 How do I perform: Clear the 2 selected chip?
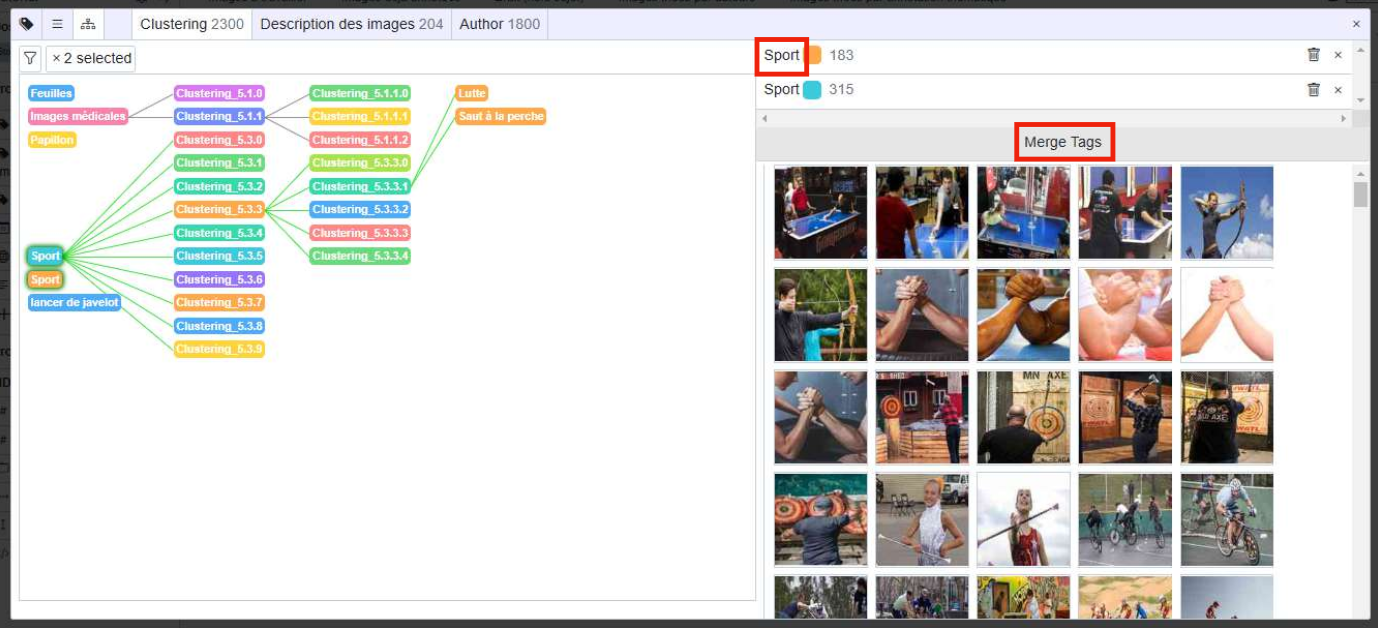(x=56, y=58)
